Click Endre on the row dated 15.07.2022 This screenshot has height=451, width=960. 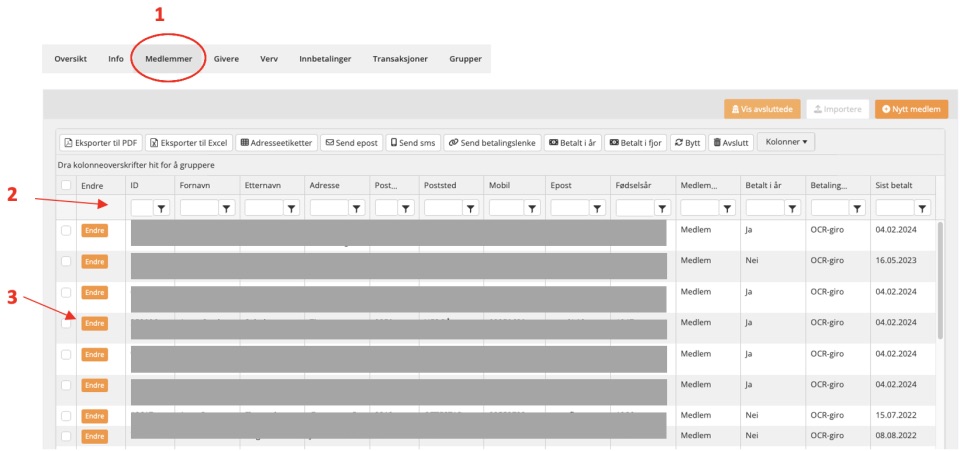94,417
